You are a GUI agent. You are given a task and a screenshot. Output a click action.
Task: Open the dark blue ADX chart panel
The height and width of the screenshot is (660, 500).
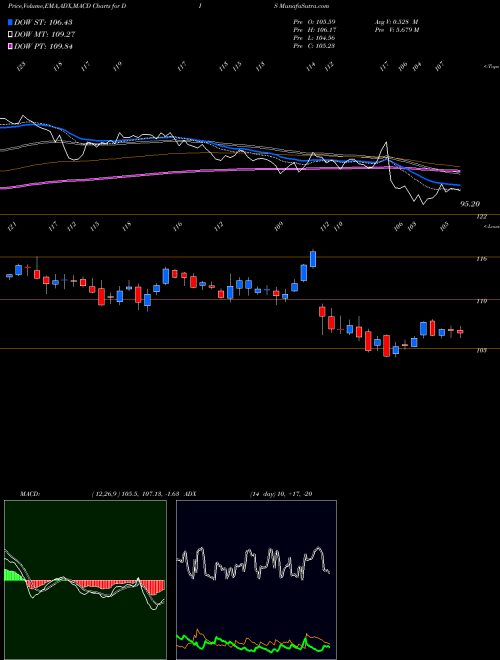[x=256, y=580]
